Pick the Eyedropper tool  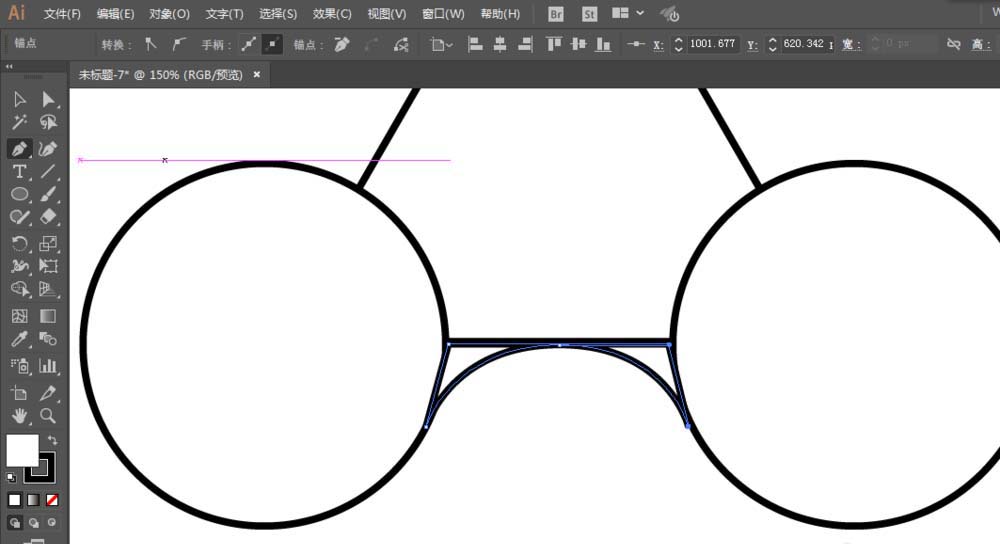pyautogui.click(x=20, y=339)
